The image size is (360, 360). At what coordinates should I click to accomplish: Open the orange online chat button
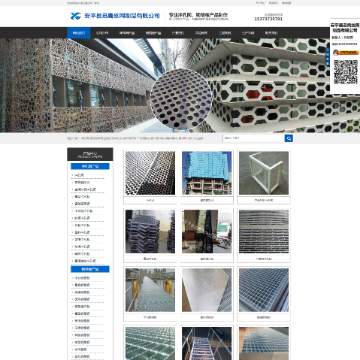point(346,52)
